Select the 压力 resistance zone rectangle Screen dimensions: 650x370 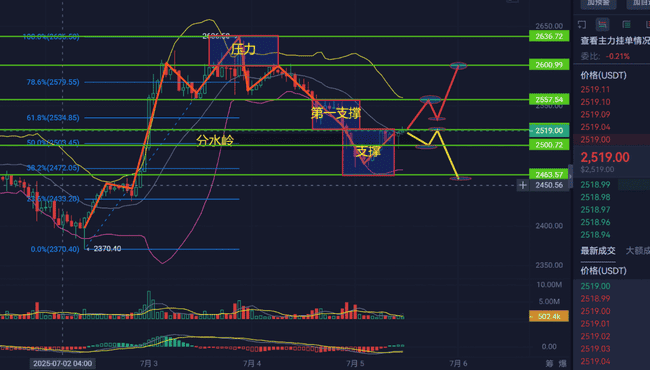tap(243, 50)
